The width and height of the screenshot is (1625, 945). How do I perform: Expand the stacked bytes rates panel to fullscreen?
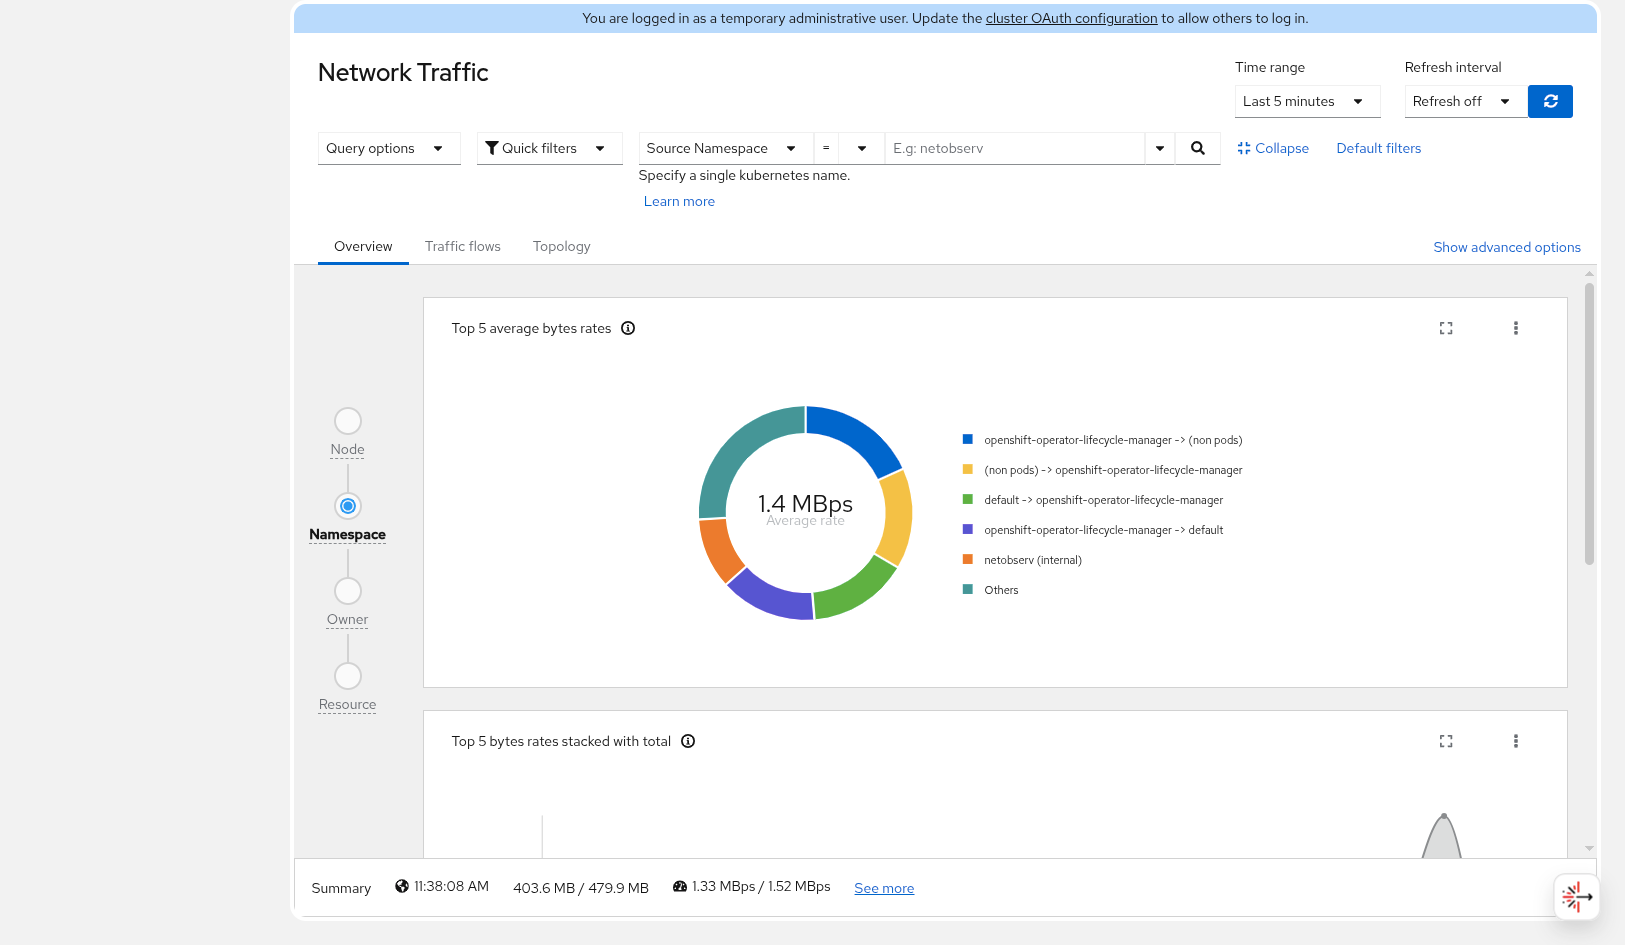1445,741
